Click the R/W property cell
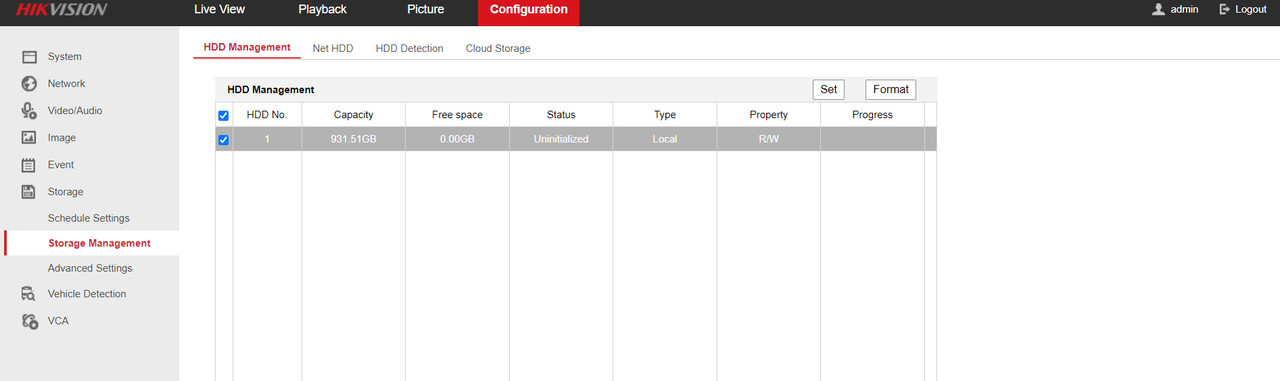The height and width of the screenshot is (381, 1280). tap(769, 139)
